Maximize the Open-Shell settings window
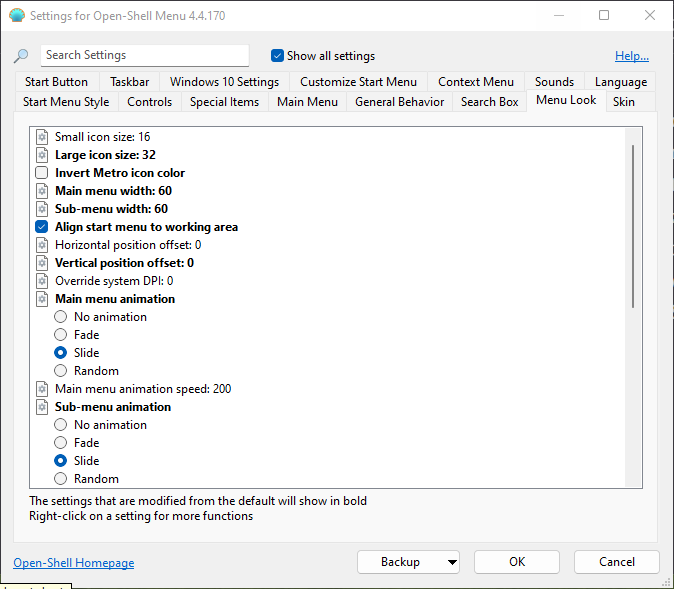This screenshot has height=589, width=674. tap(604, 15)
